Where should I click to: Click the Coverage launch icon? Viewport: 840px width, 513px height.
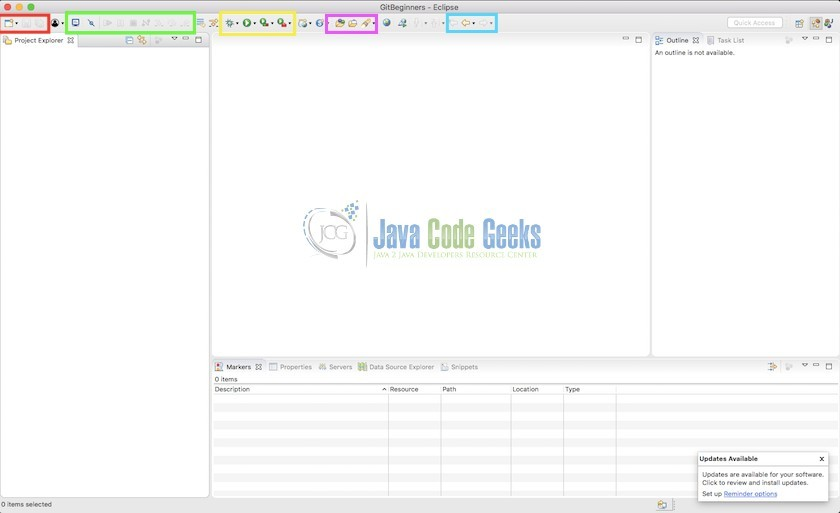pos(264,23)
